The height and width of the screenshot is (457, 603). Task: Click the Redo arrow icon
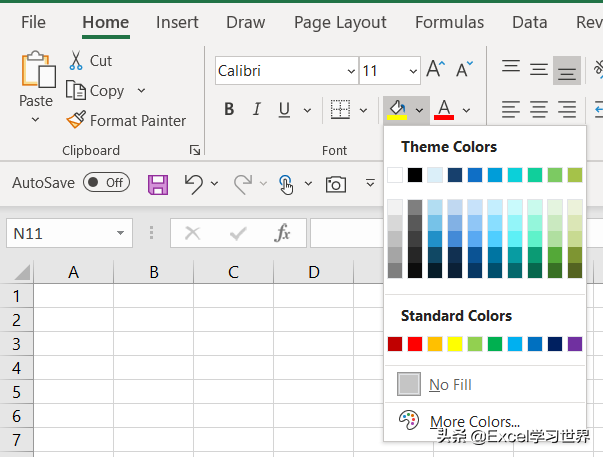coord(243,184)
